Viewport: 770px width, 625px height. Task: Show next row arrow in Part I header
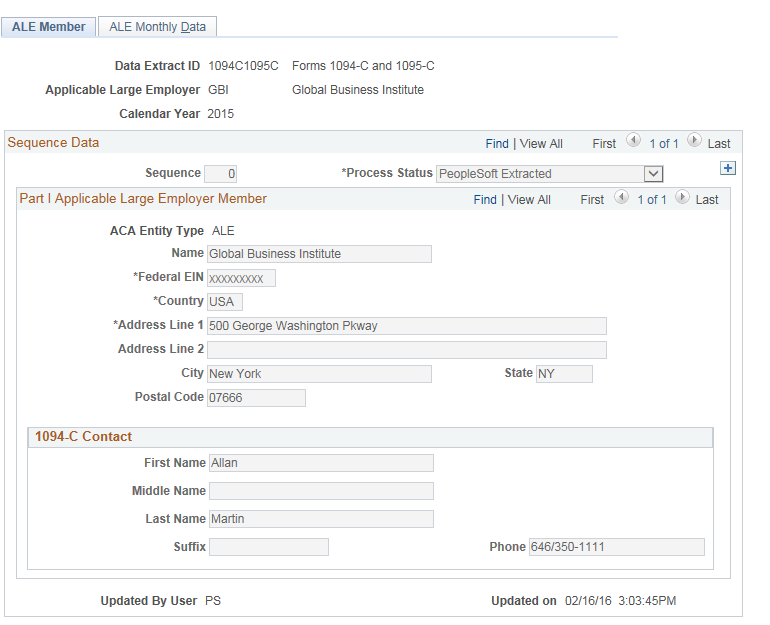point(682,197)
